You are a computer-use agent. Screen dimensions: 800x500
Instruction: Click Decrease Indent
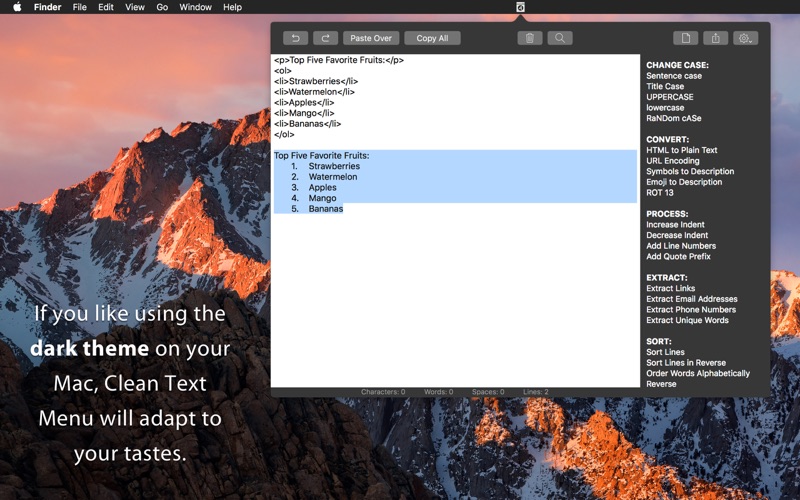pyautogui.click(x=677, y=235)
